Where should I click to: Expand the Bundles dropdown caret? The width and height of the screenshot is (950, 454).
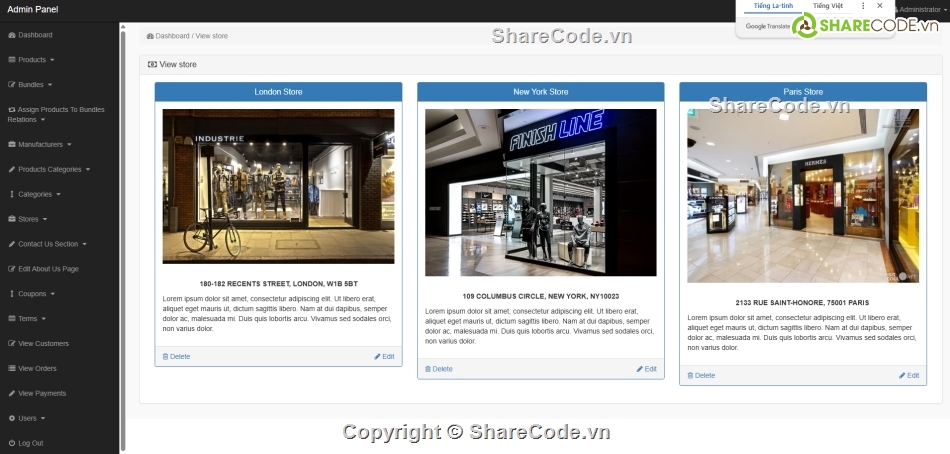coord(50,85)
